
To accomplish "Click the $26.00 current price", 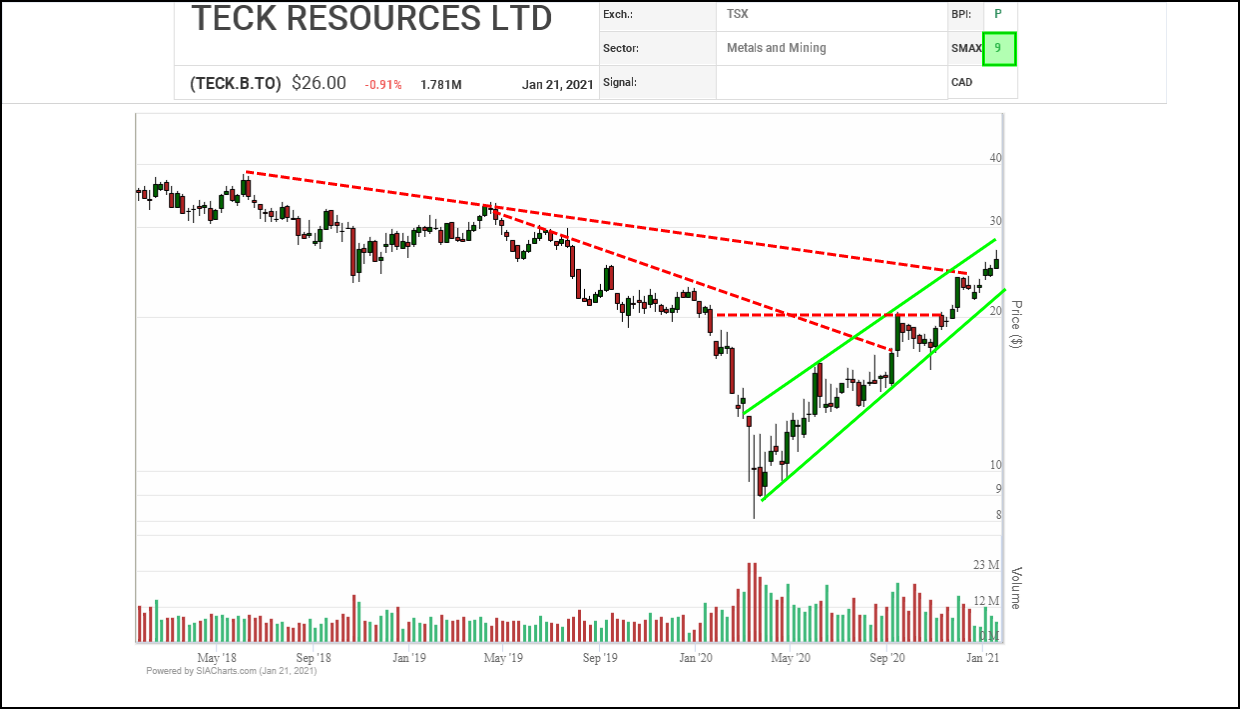I will 319,84.
